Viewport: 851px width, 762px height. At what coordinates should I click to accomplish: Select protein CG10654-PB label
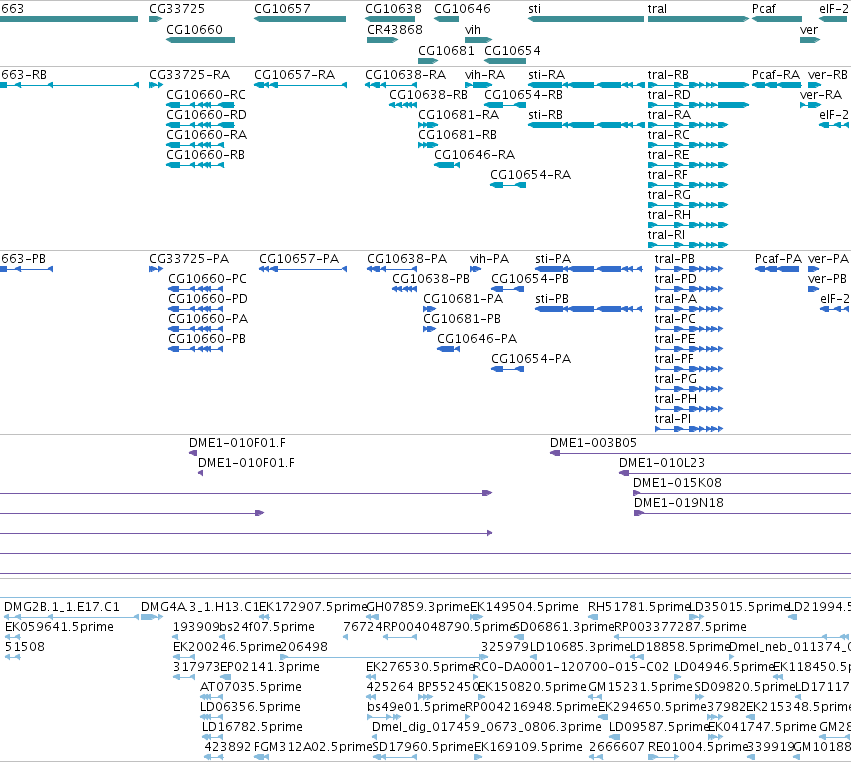tap(530, 278)
